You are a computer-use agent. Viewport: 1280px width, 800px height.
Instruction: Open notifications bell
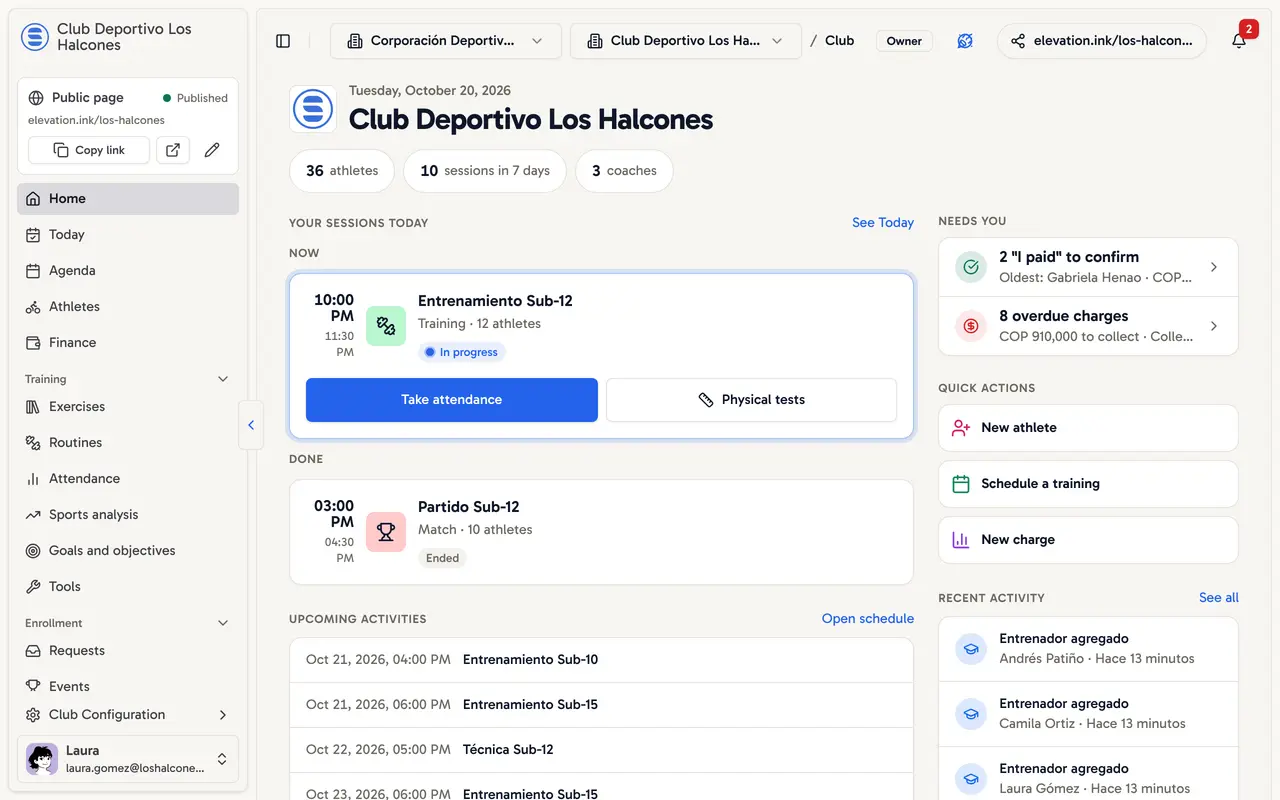[x=1239, y=41]
